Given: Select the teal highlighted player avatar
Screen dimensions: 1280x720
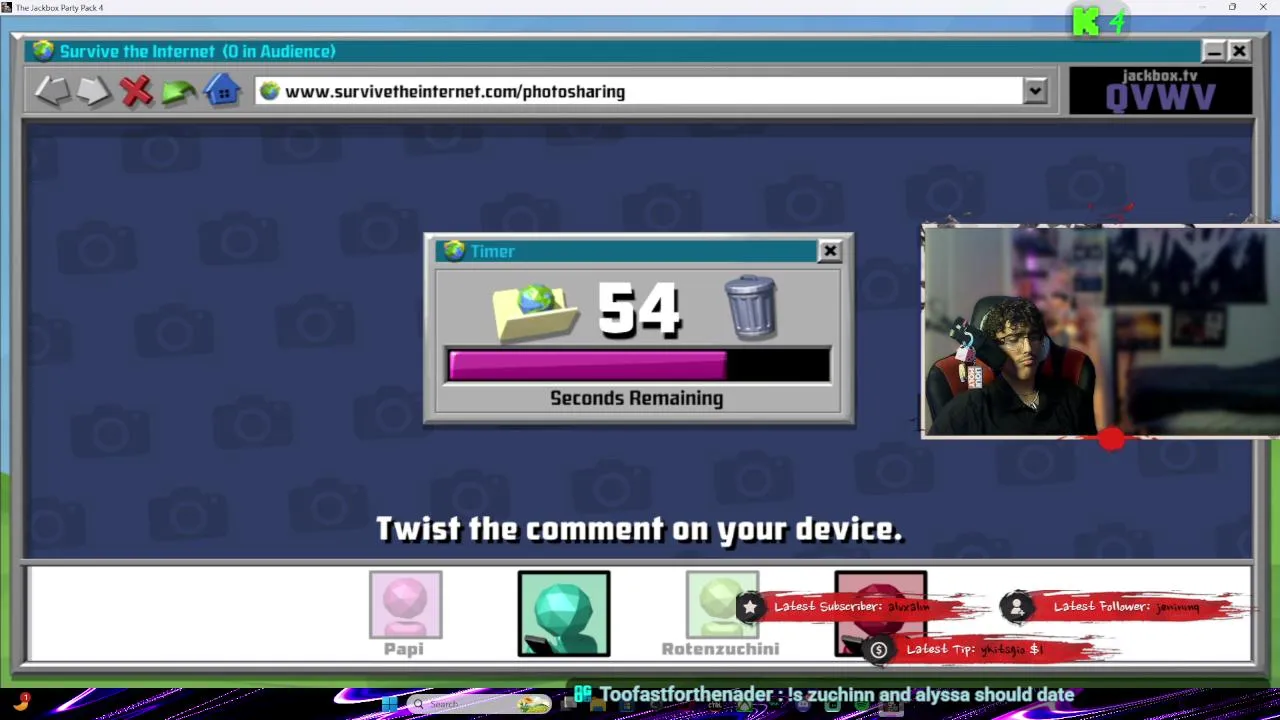Looking at the screenshot, I should pyautogui.click(x=564, y=613).
